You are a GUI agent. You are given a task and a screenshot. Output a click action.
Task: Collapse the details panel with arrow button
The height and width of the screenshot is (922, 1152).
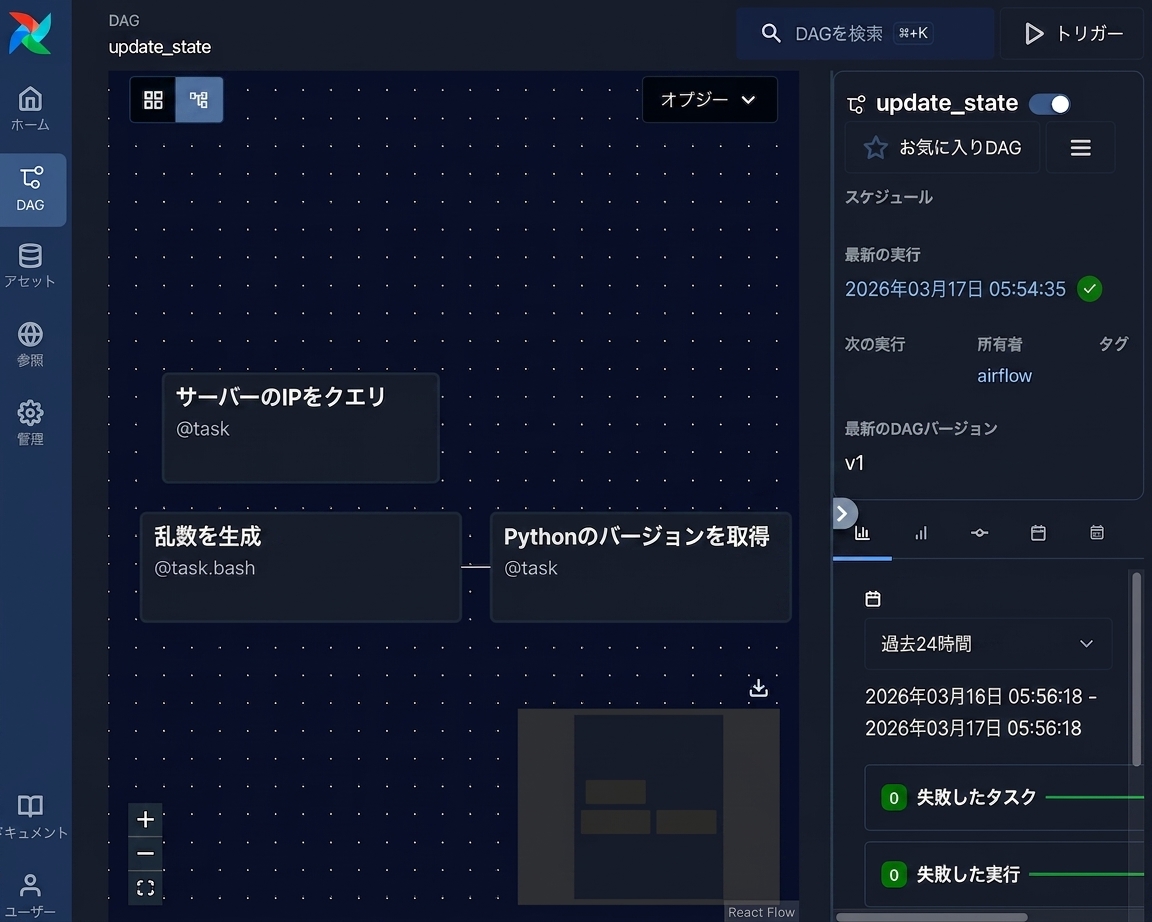point(843,513)
